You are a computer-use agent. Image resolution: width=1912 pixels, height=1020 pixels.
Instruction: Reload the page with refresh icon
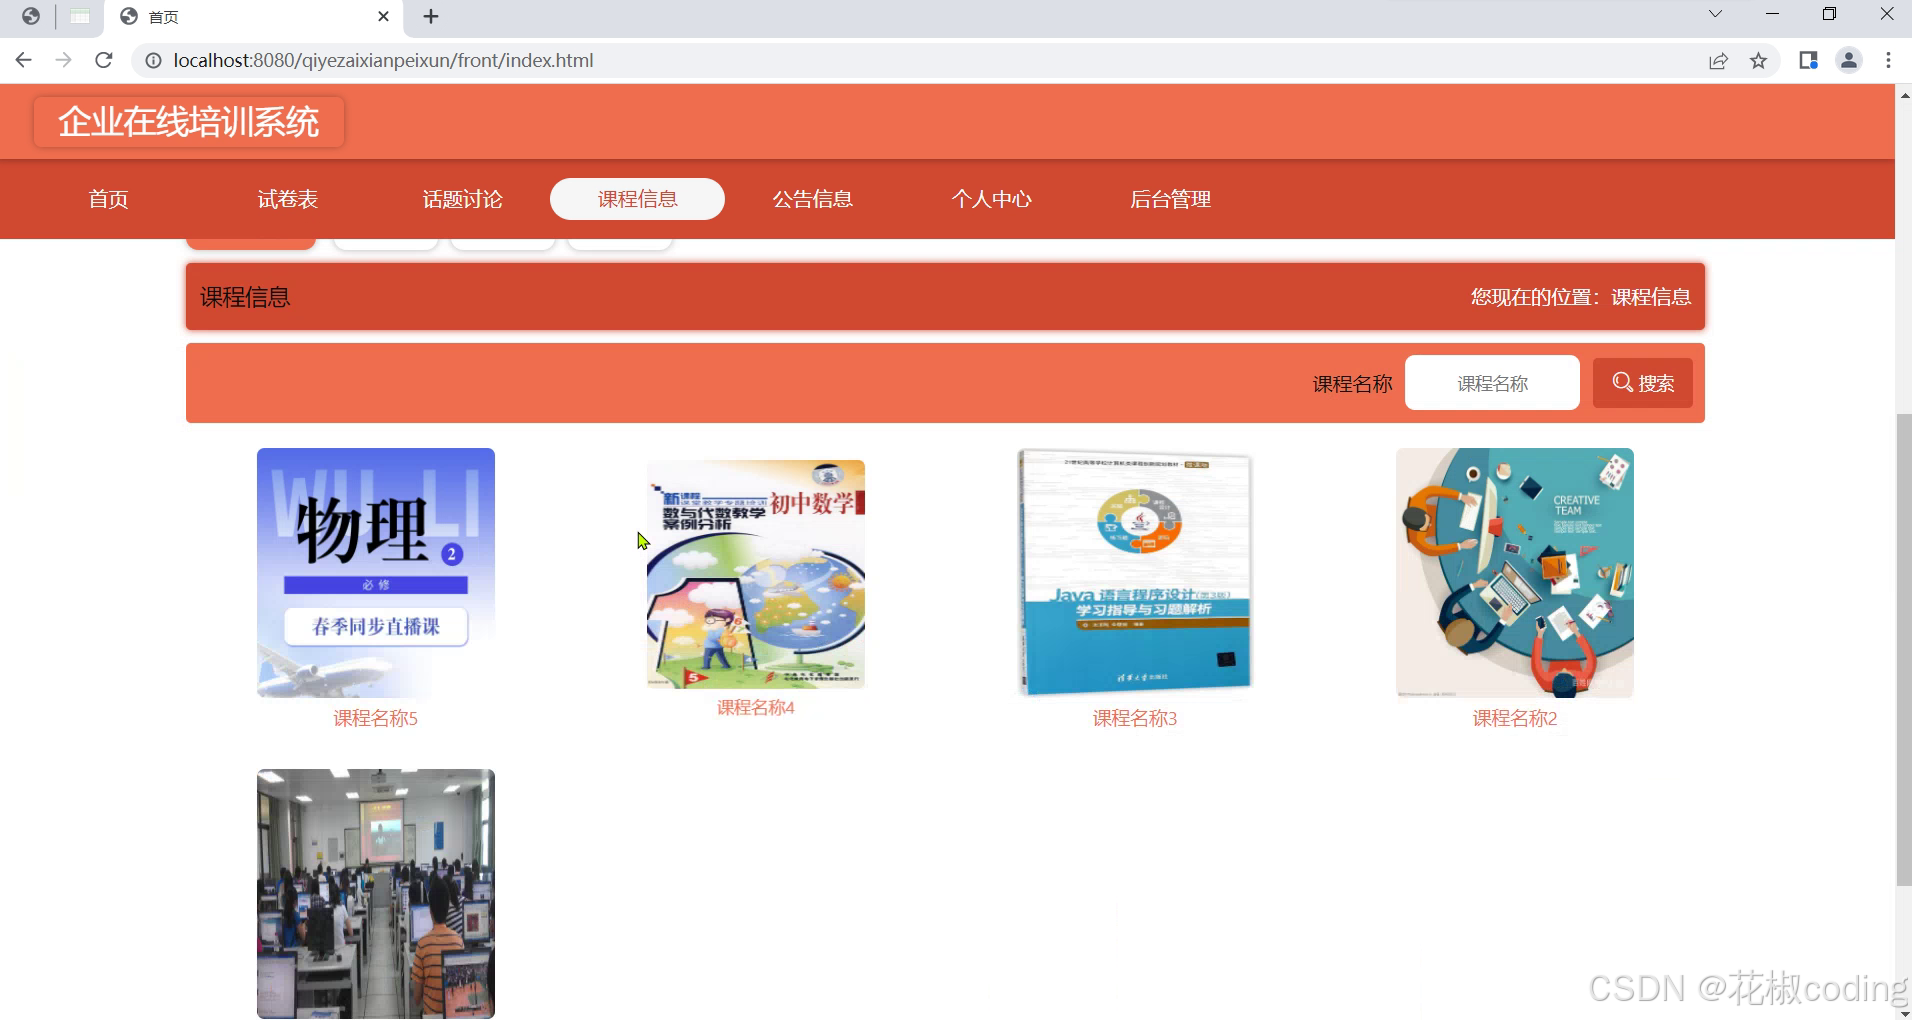point(103,60)
